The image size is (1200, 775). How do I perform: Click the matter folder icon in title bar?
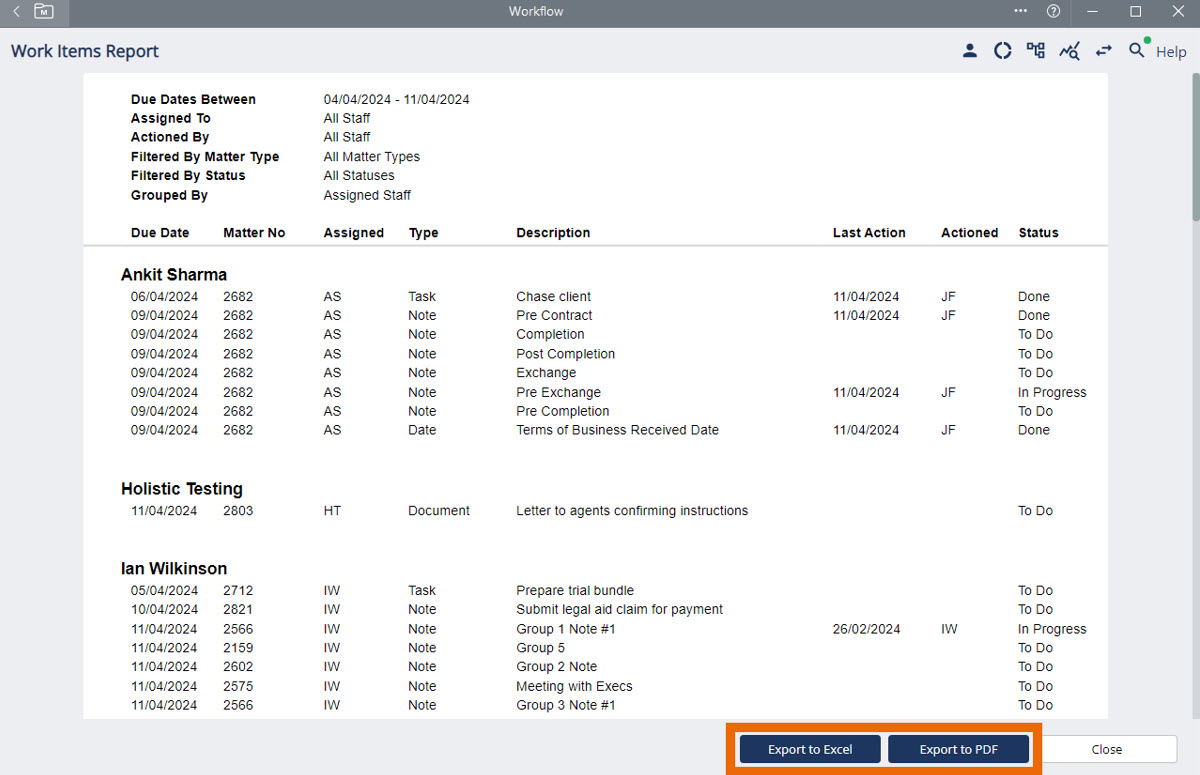pos(44,12)
